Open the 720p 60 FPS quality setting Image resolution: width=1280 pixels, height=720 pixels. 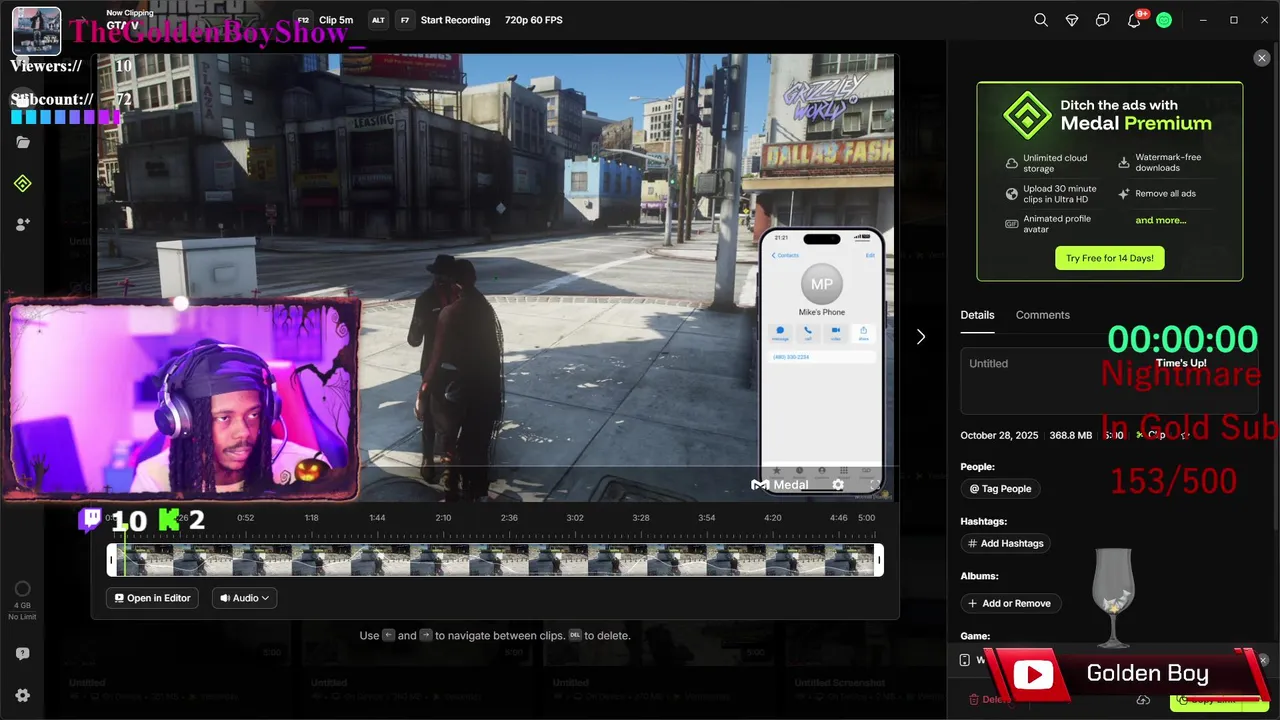(x=533, y=20)
